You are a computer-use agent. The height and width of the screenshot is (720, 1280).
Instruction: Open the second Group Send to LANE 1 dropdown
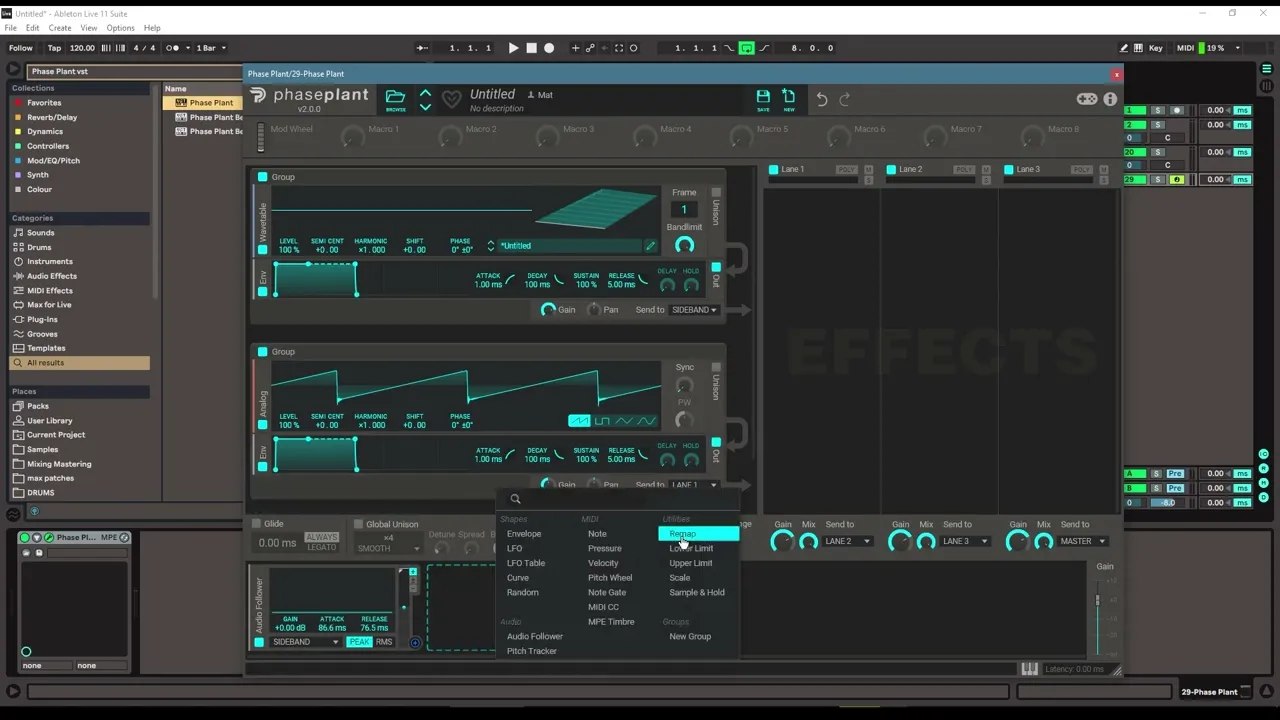[x=694, y=485]
